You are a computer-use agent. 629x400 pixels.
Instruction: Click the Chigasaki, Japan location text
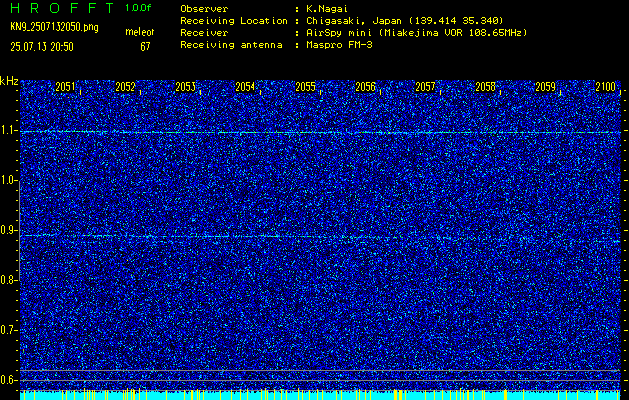click(x=404, y=21)
